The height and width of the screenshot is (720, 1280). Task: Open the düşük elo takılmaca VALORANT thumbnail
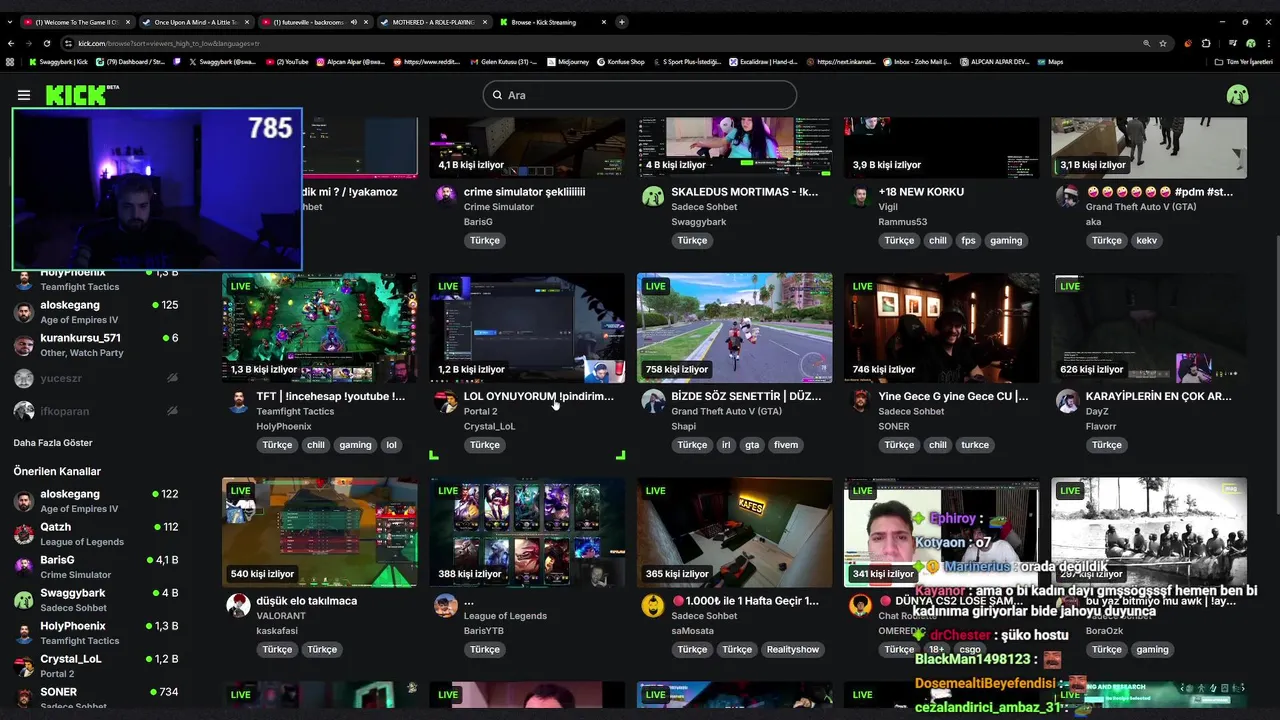pyautogui.click(x=320, y=532)
